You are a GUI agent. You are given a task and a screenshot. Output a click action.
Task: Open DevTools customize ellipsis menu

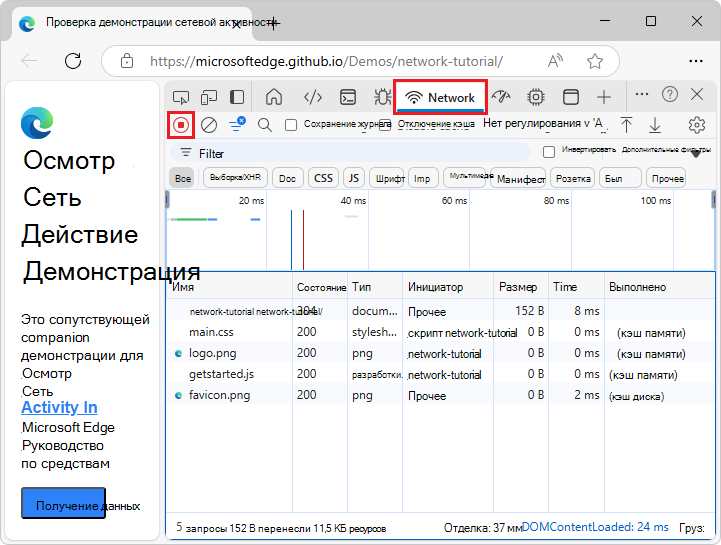pos(642,94)
